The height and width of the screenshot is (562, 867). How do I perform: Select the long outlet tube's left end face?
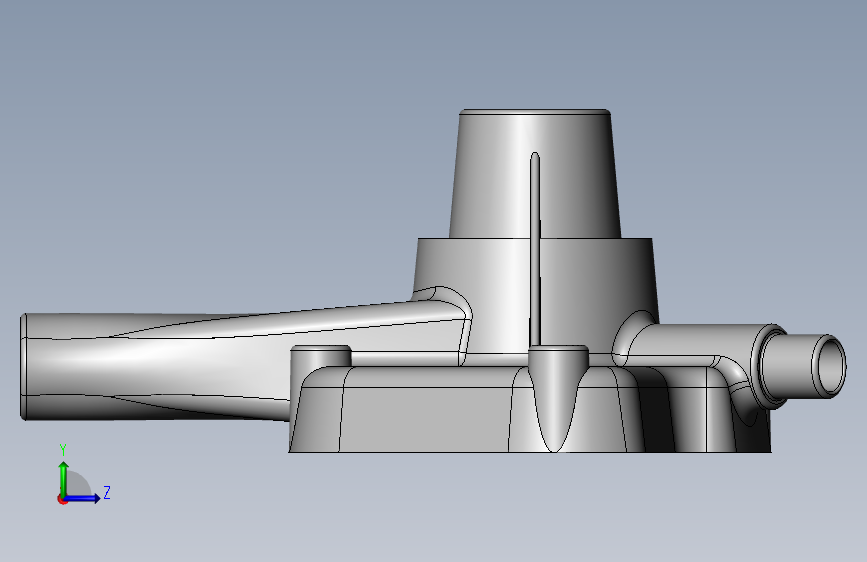click(23, 367)
